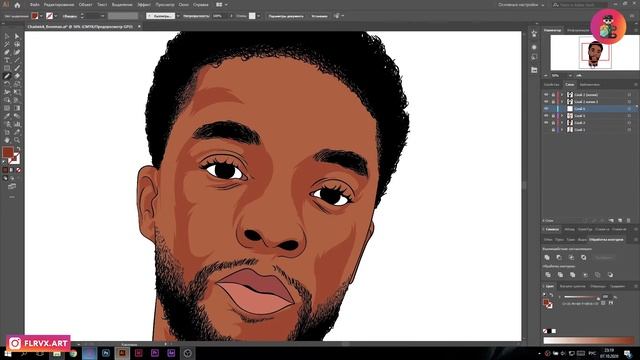Screen dimensions: 640x360
Task: Select the Paintbrush tool
Action: pos(17,68)
